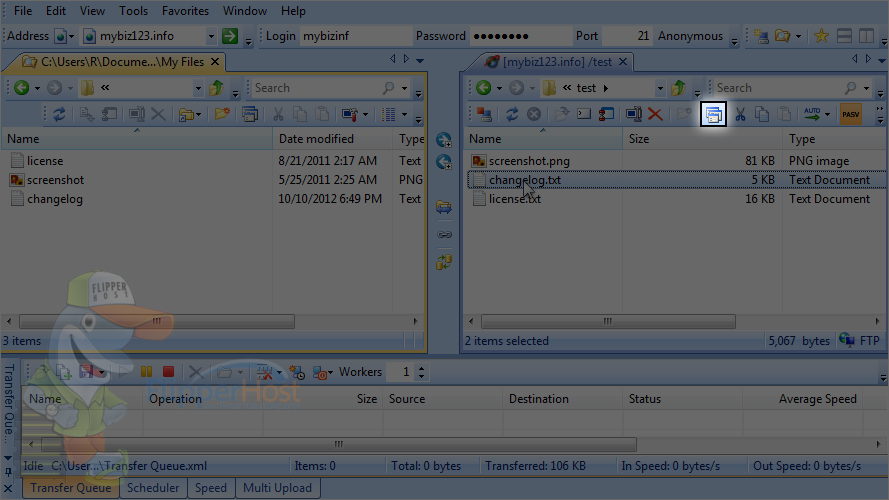
Task: Cut selection in local pane toolbar
Action: click(278, 115)
